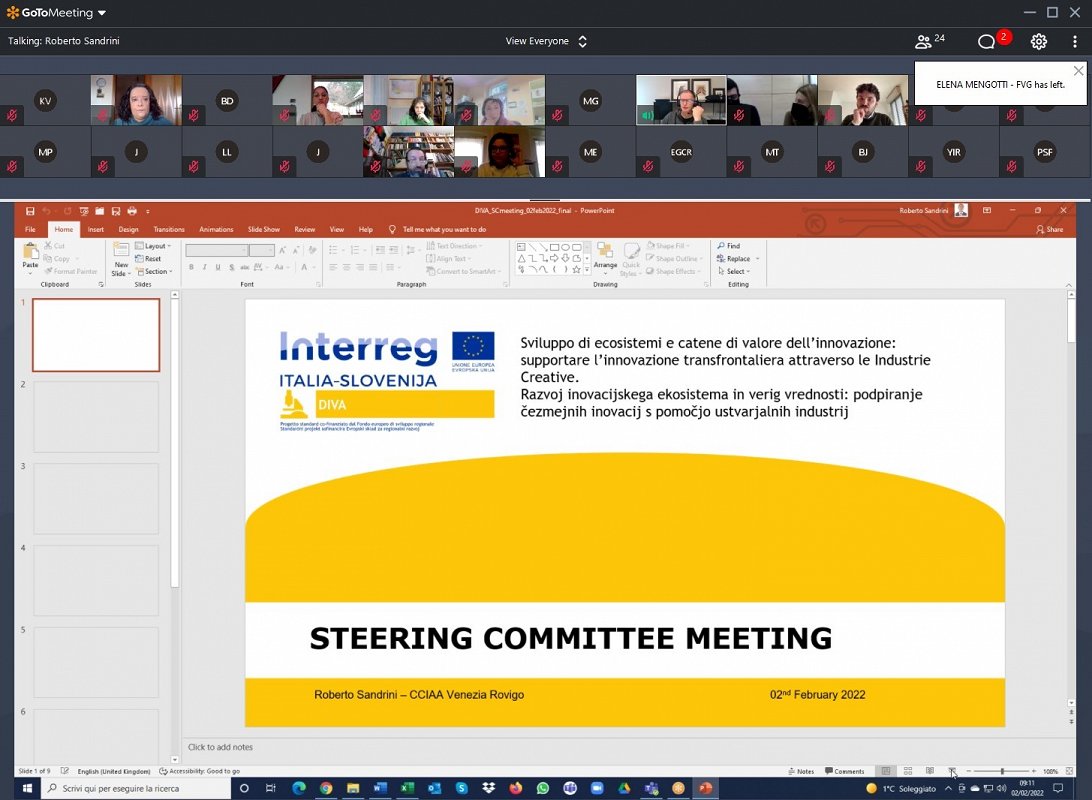Select slide 1 thumbnail

coord(96,335)
